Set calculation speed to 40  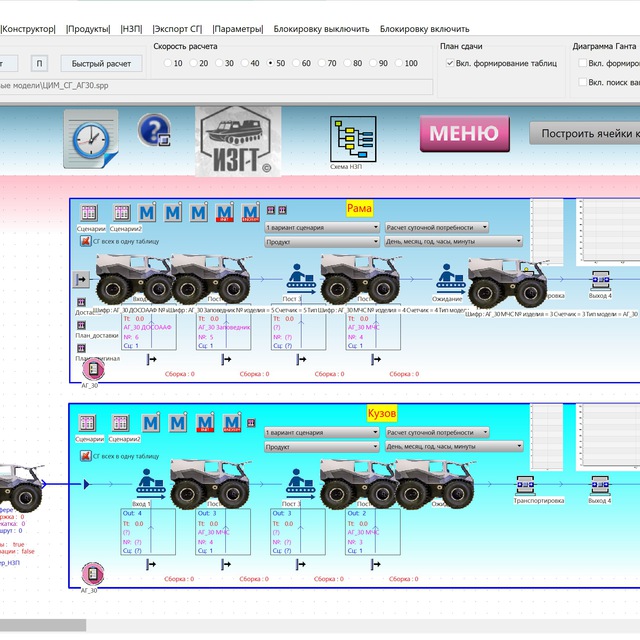click(x=244, y=63)
